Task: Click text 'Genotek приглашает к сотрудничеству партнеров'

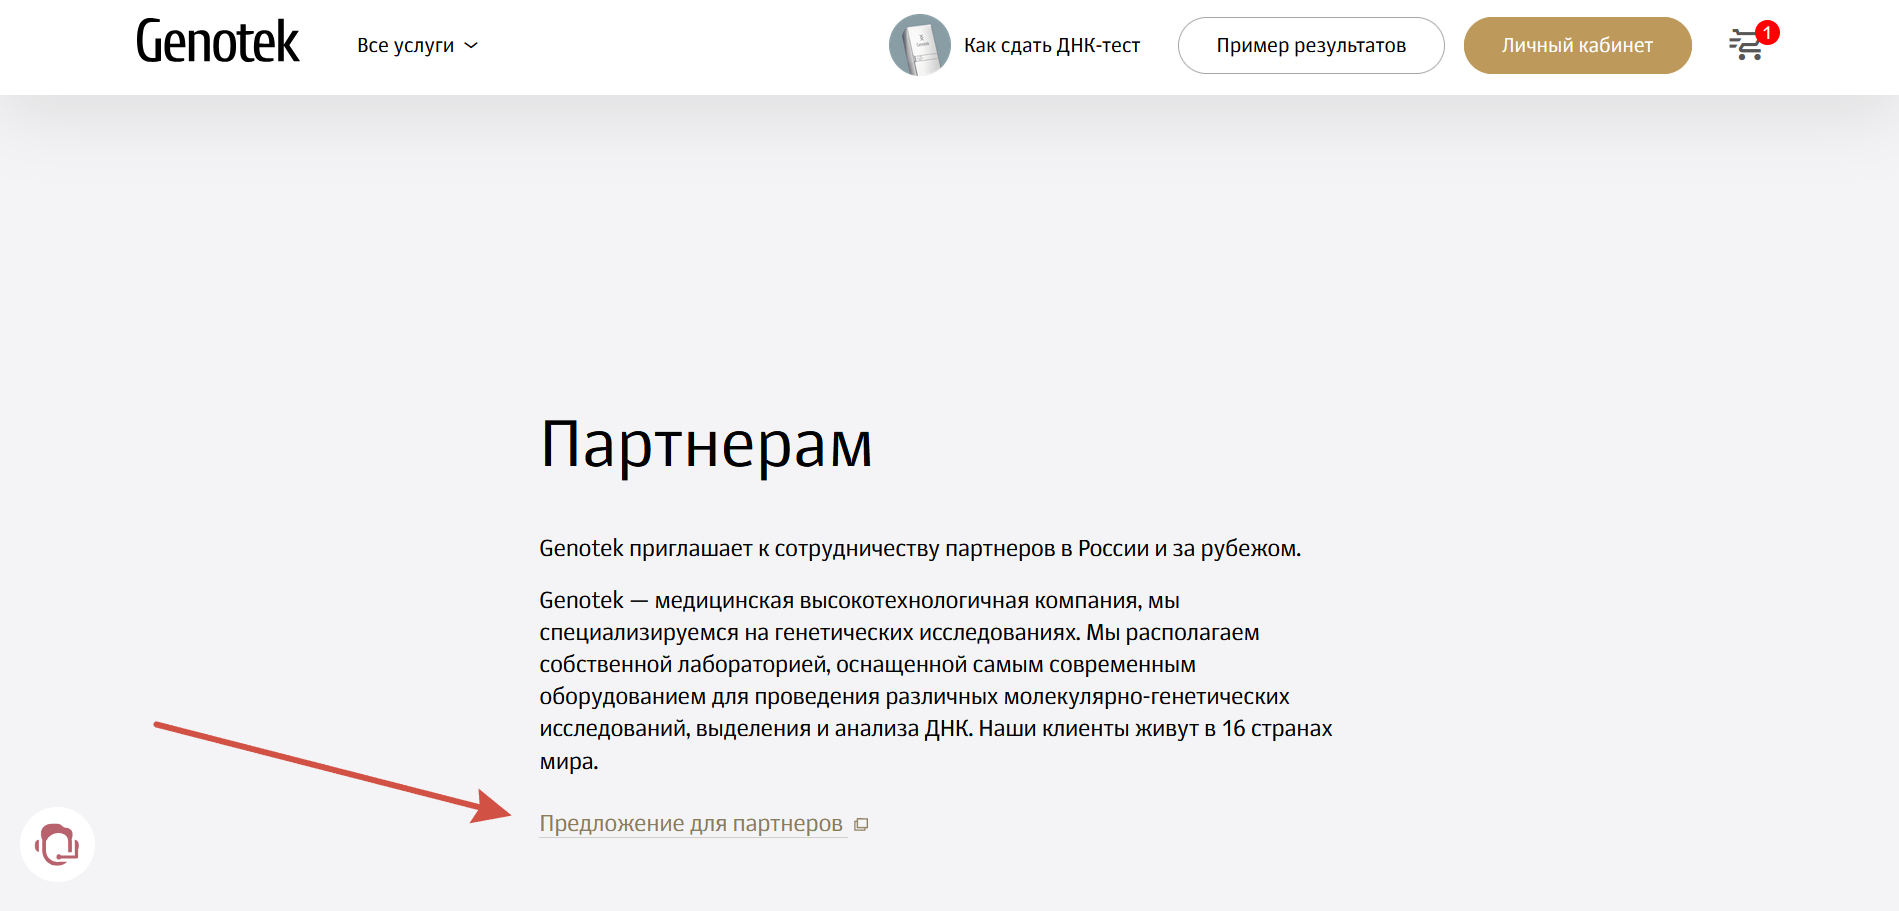Action: 797,548
